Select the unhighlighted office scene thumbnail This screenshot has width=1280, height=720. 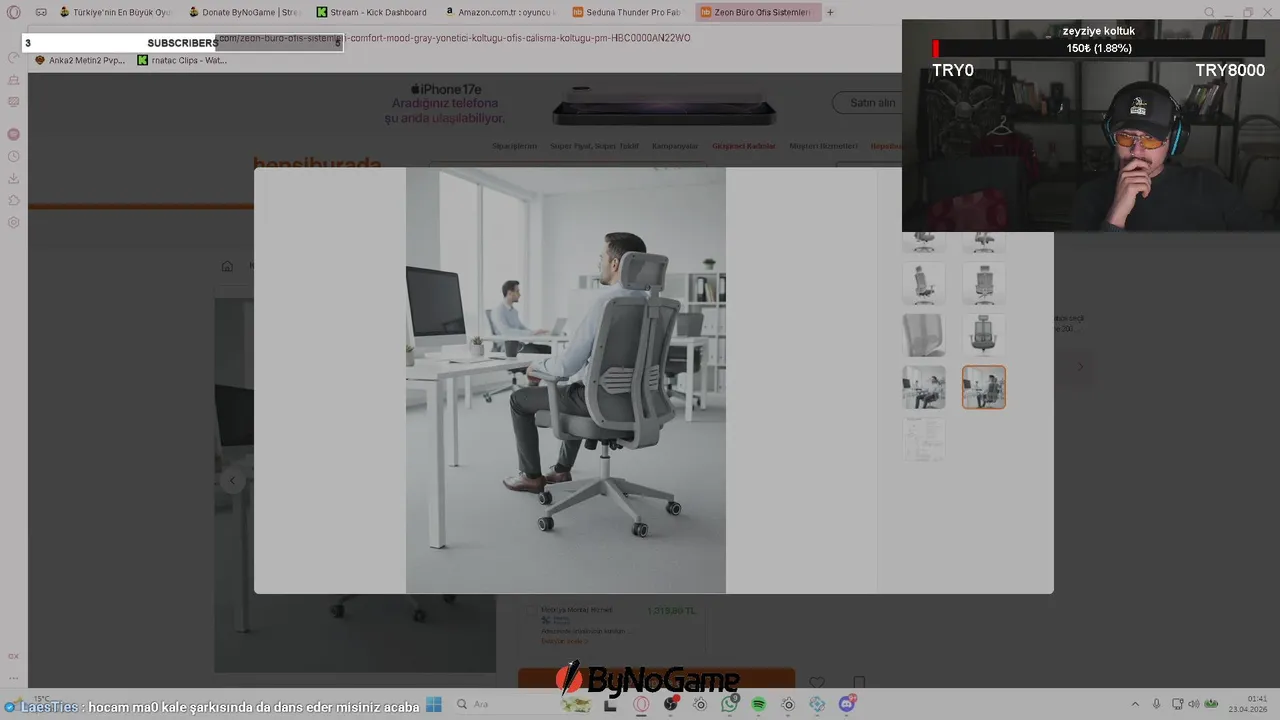[x=923, y=387]
